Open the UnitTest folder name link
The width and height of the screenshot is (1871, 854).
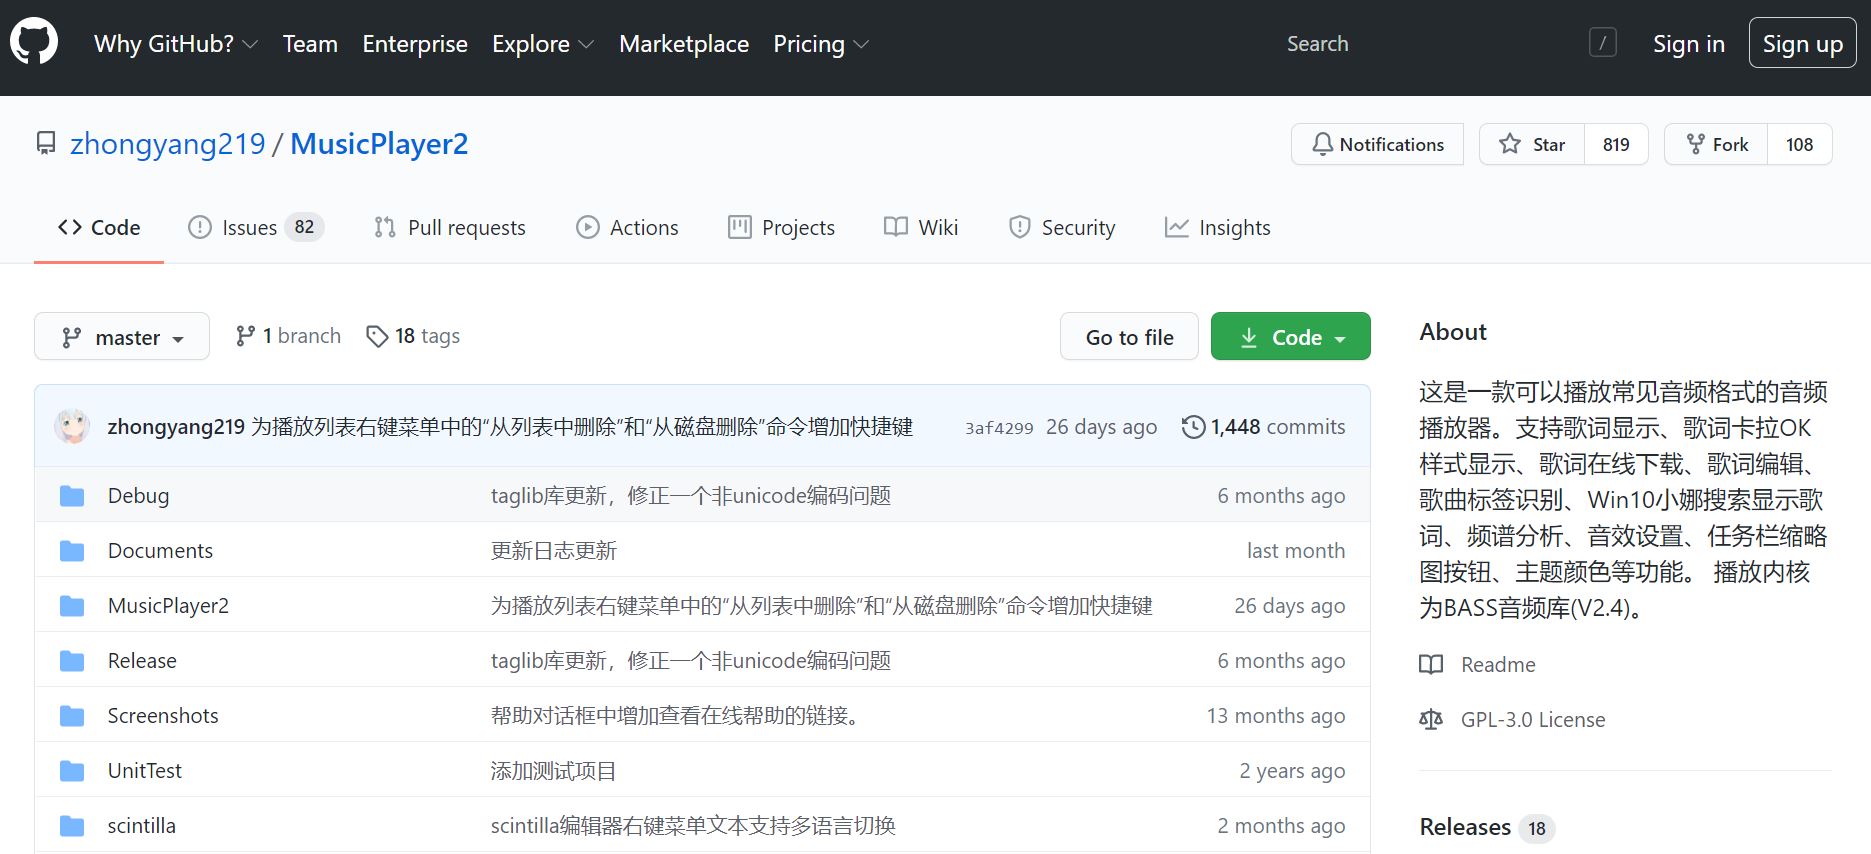click(x=145, y=771)
